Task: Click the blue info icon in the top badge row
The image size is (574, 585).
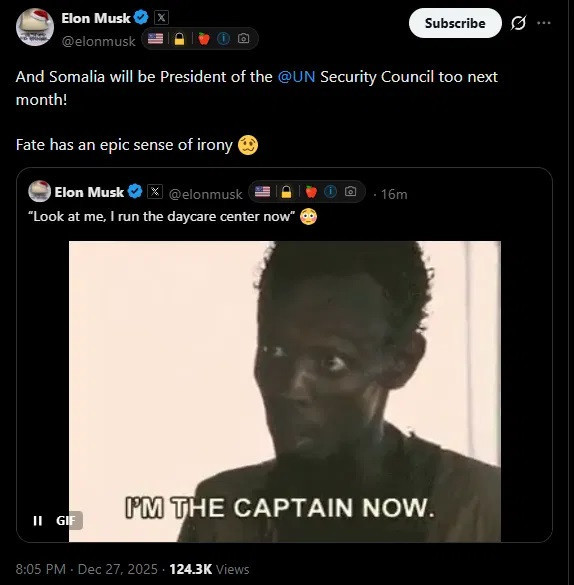Action: coord(223,38)
